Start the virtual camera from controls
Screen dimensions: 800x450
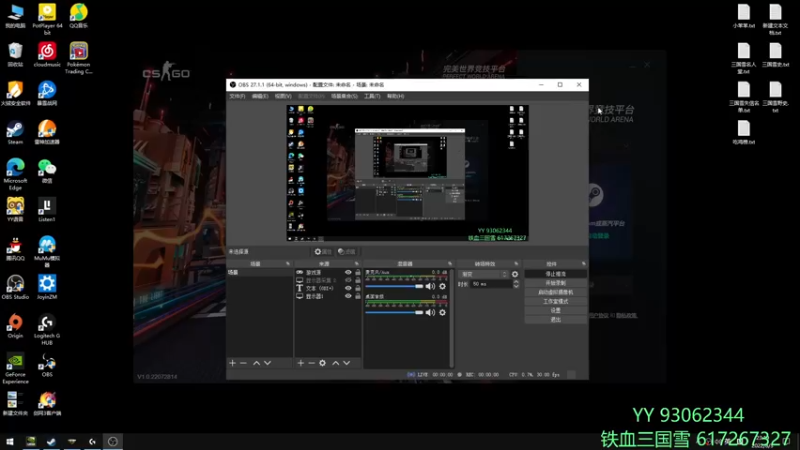pos(556,292)
